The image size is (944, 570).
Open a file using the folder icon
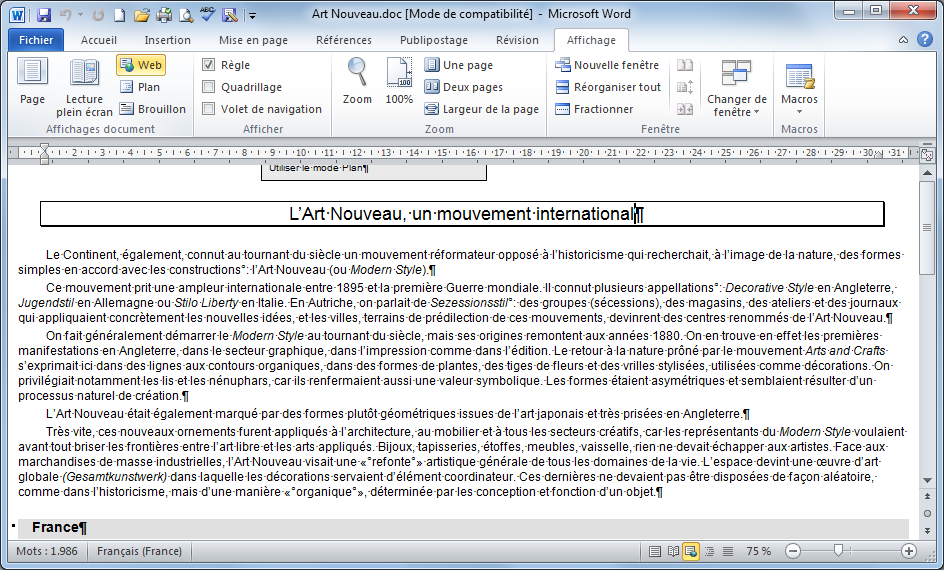[141, 14]
